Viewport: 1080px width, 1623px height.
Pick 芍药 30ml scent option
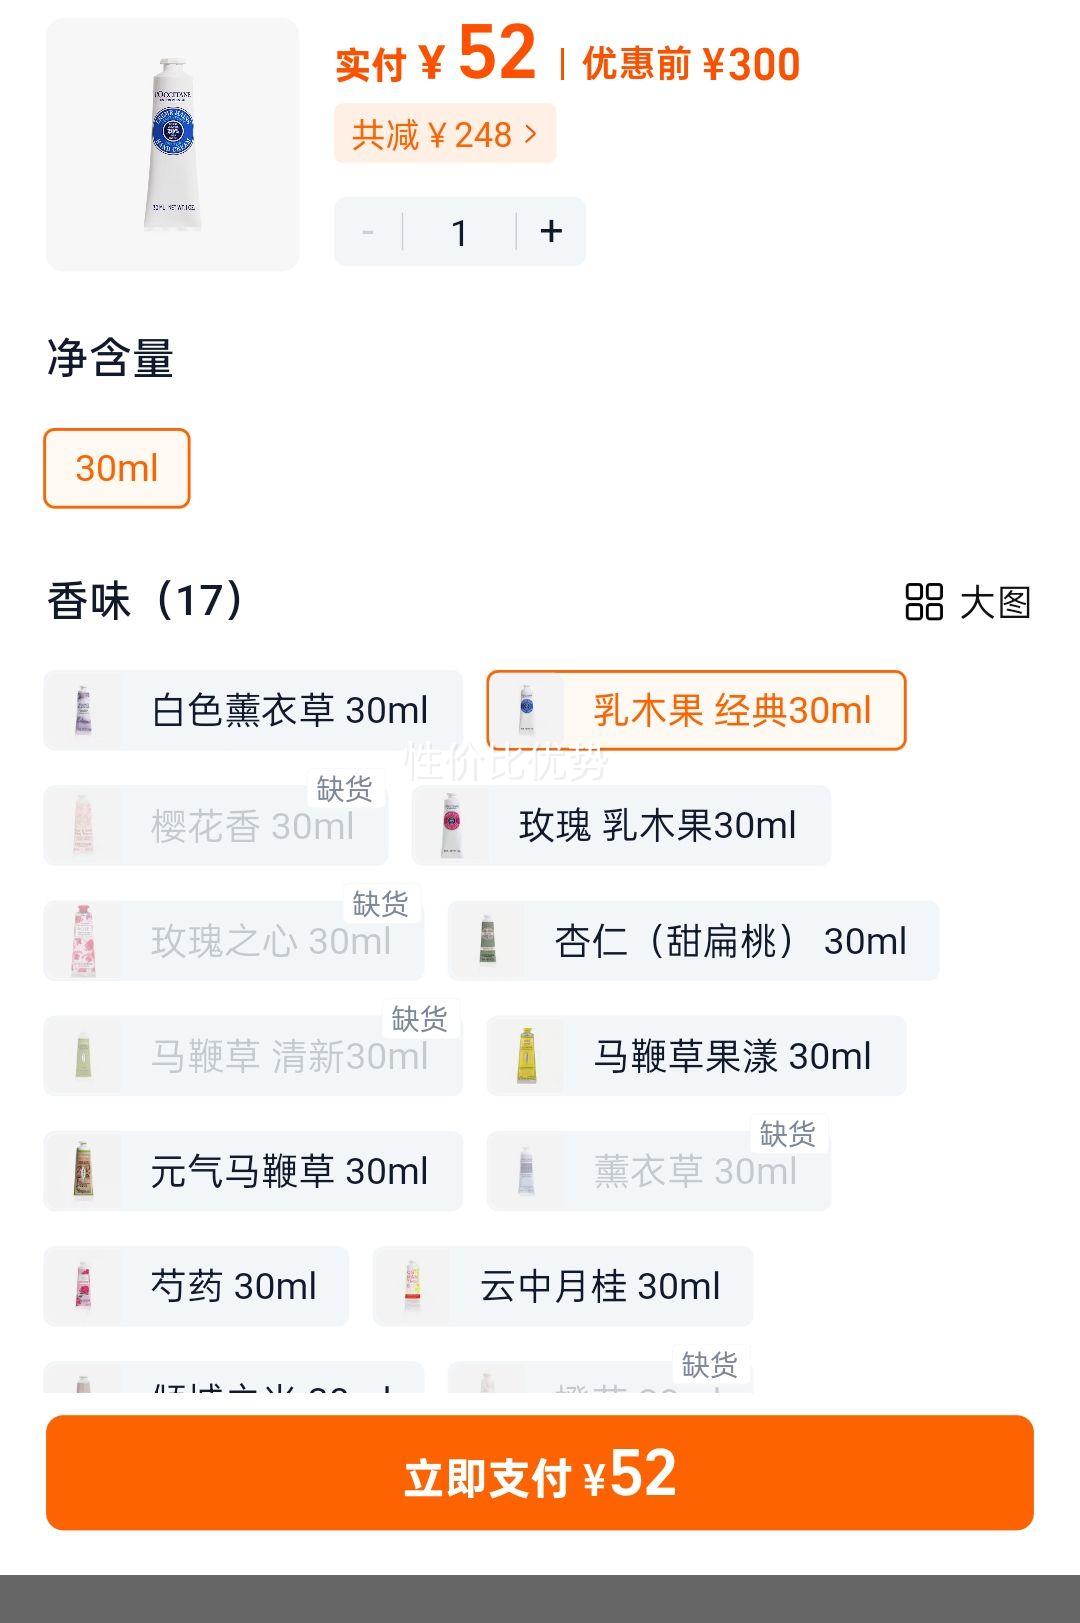(196, 1286)
